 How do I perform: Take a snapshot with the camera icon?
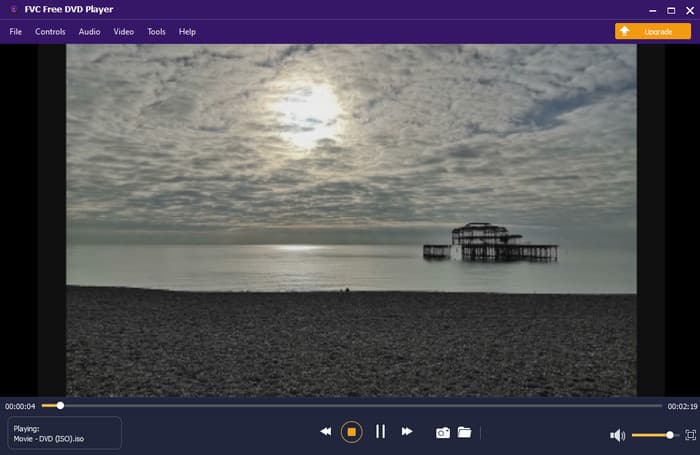(x=442, y=432)
